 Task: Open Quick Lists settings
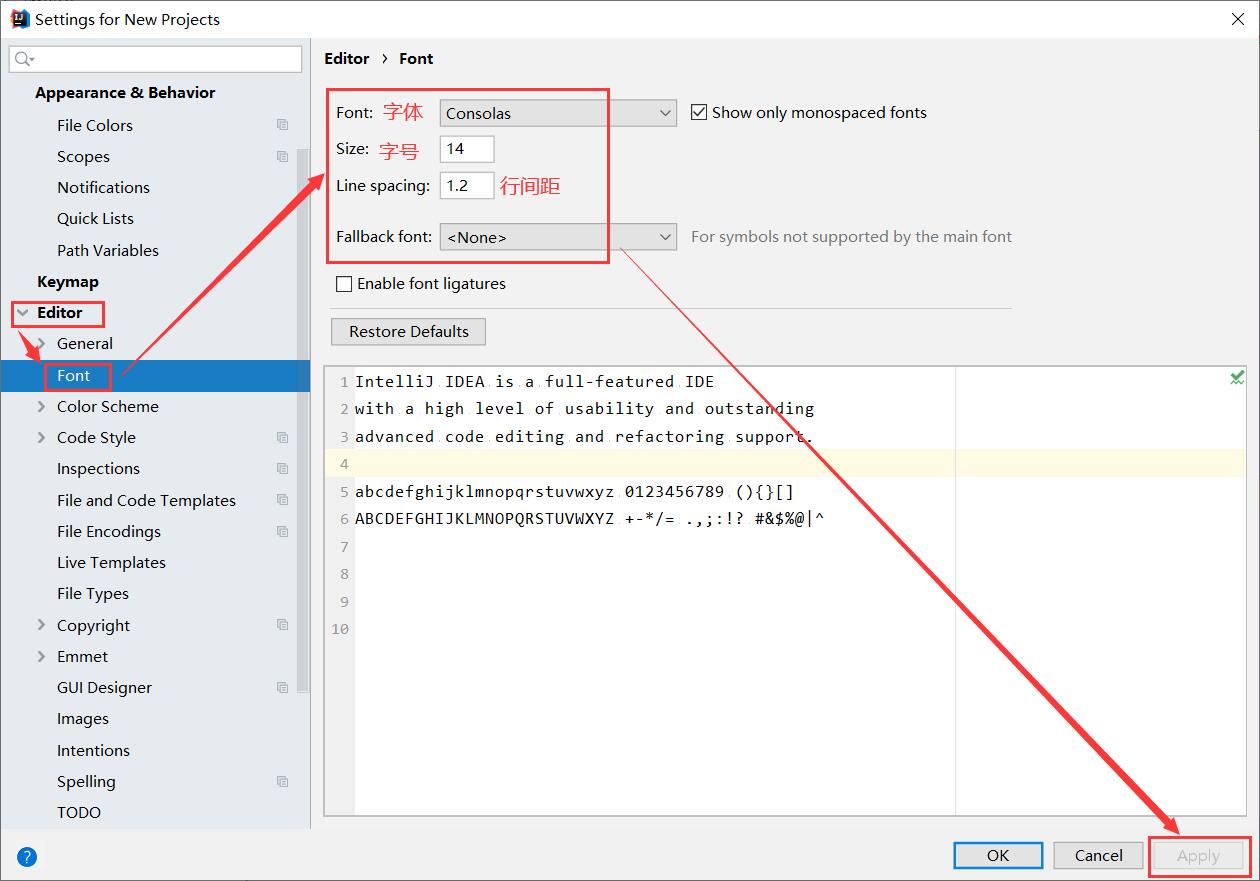point(95,218)
